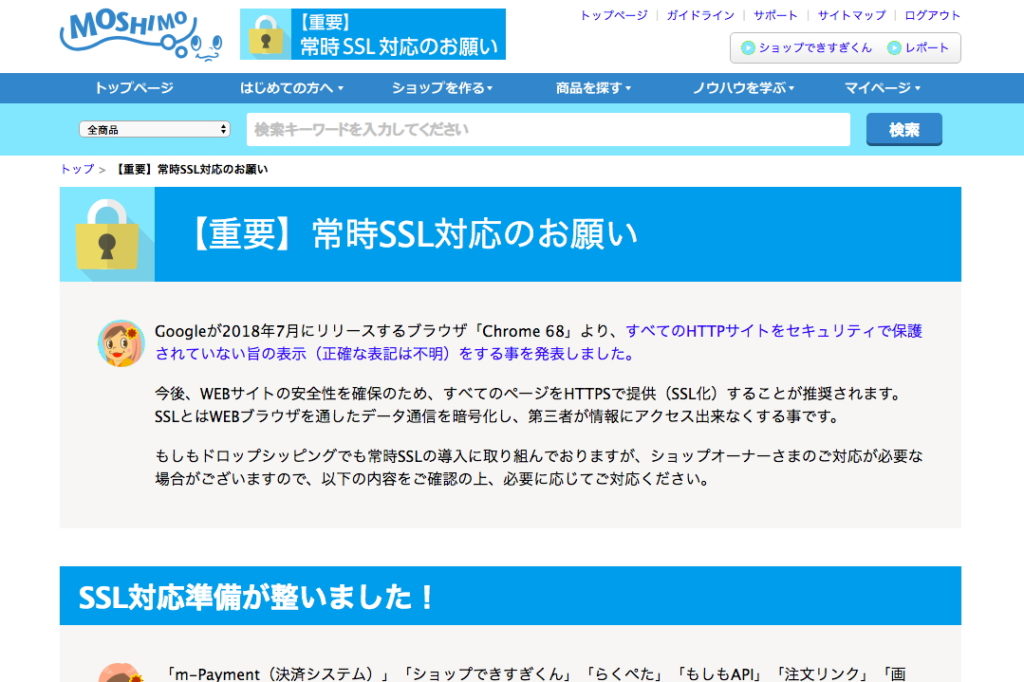Click the ログアウト link
This screenshot has height=682, width=1024.
point(932,15)
